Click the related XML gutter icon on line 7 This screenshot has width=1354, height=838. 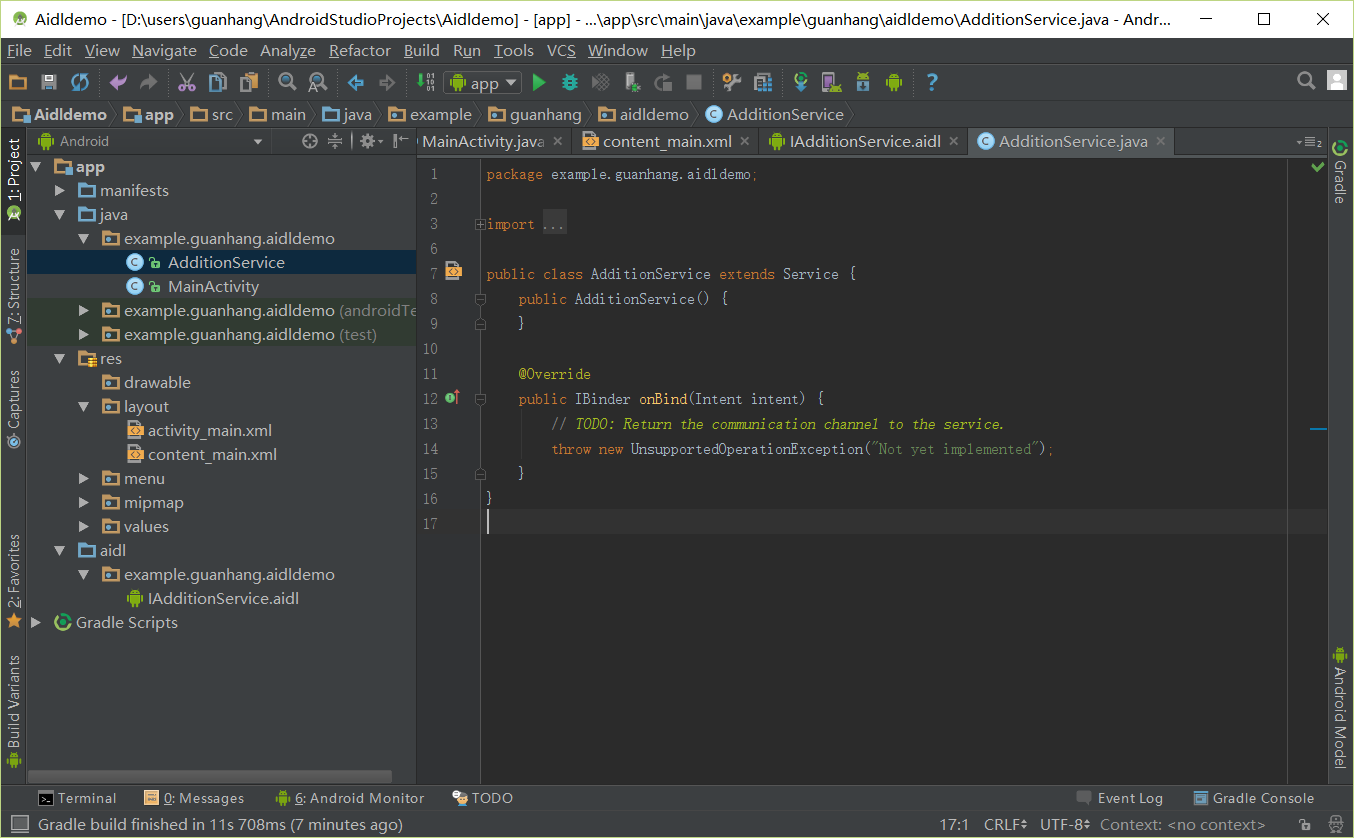(453, 271)
